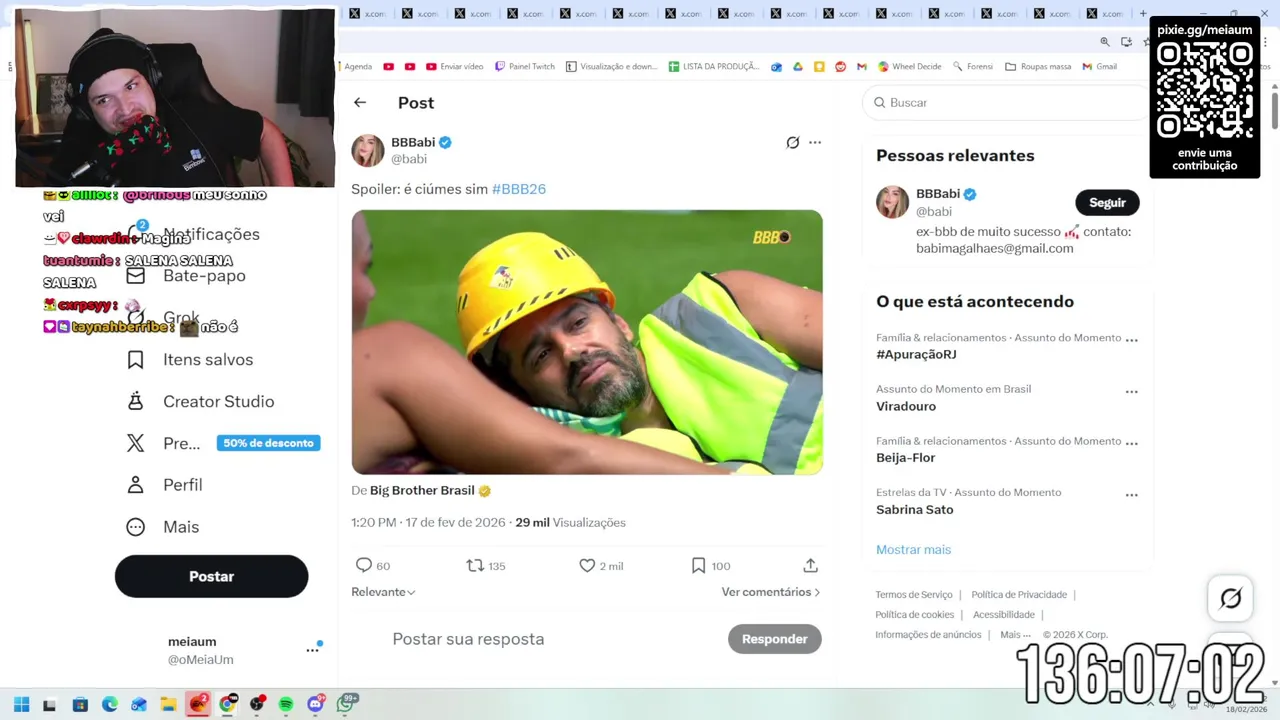Open Acessibilidade footer link

1004,614
